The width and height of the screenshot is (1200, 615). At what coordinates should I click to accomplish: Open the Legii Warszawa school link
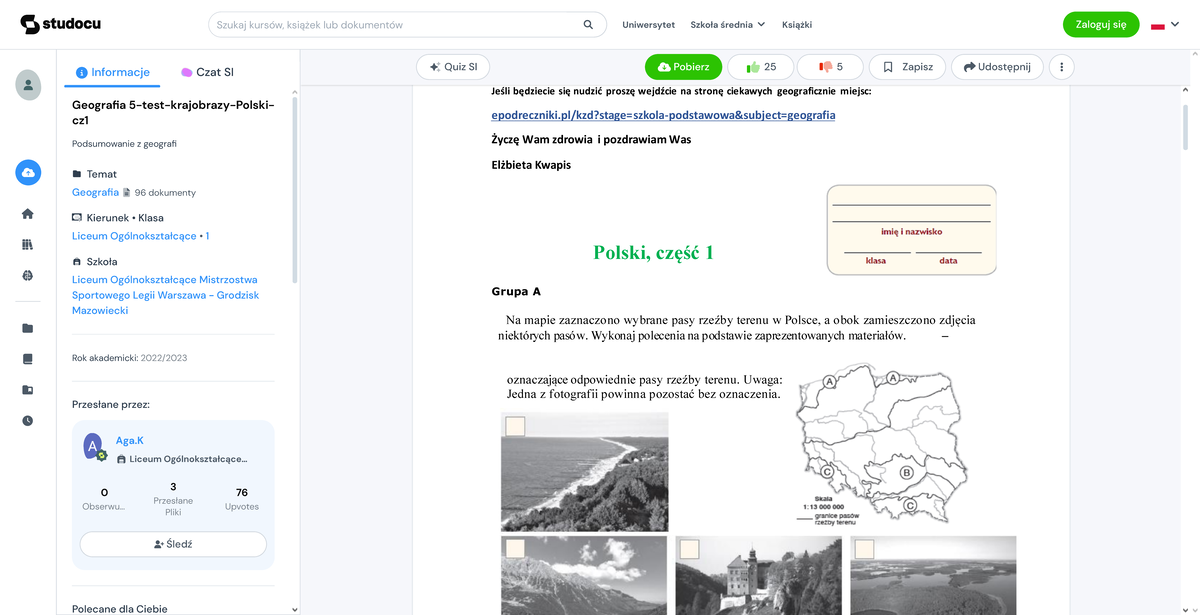coord(165,295)
